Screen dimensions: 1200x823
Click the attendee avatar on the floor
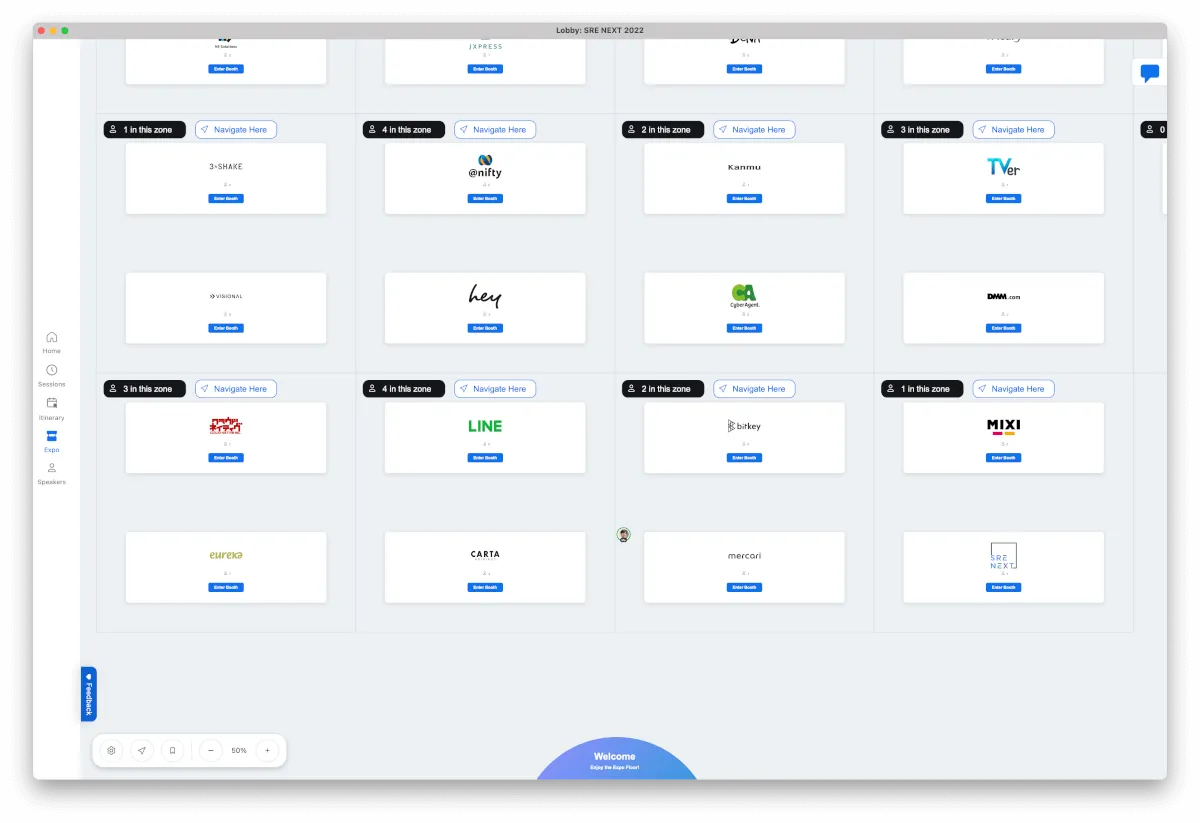pyautogui.click(x=624, y=535)
